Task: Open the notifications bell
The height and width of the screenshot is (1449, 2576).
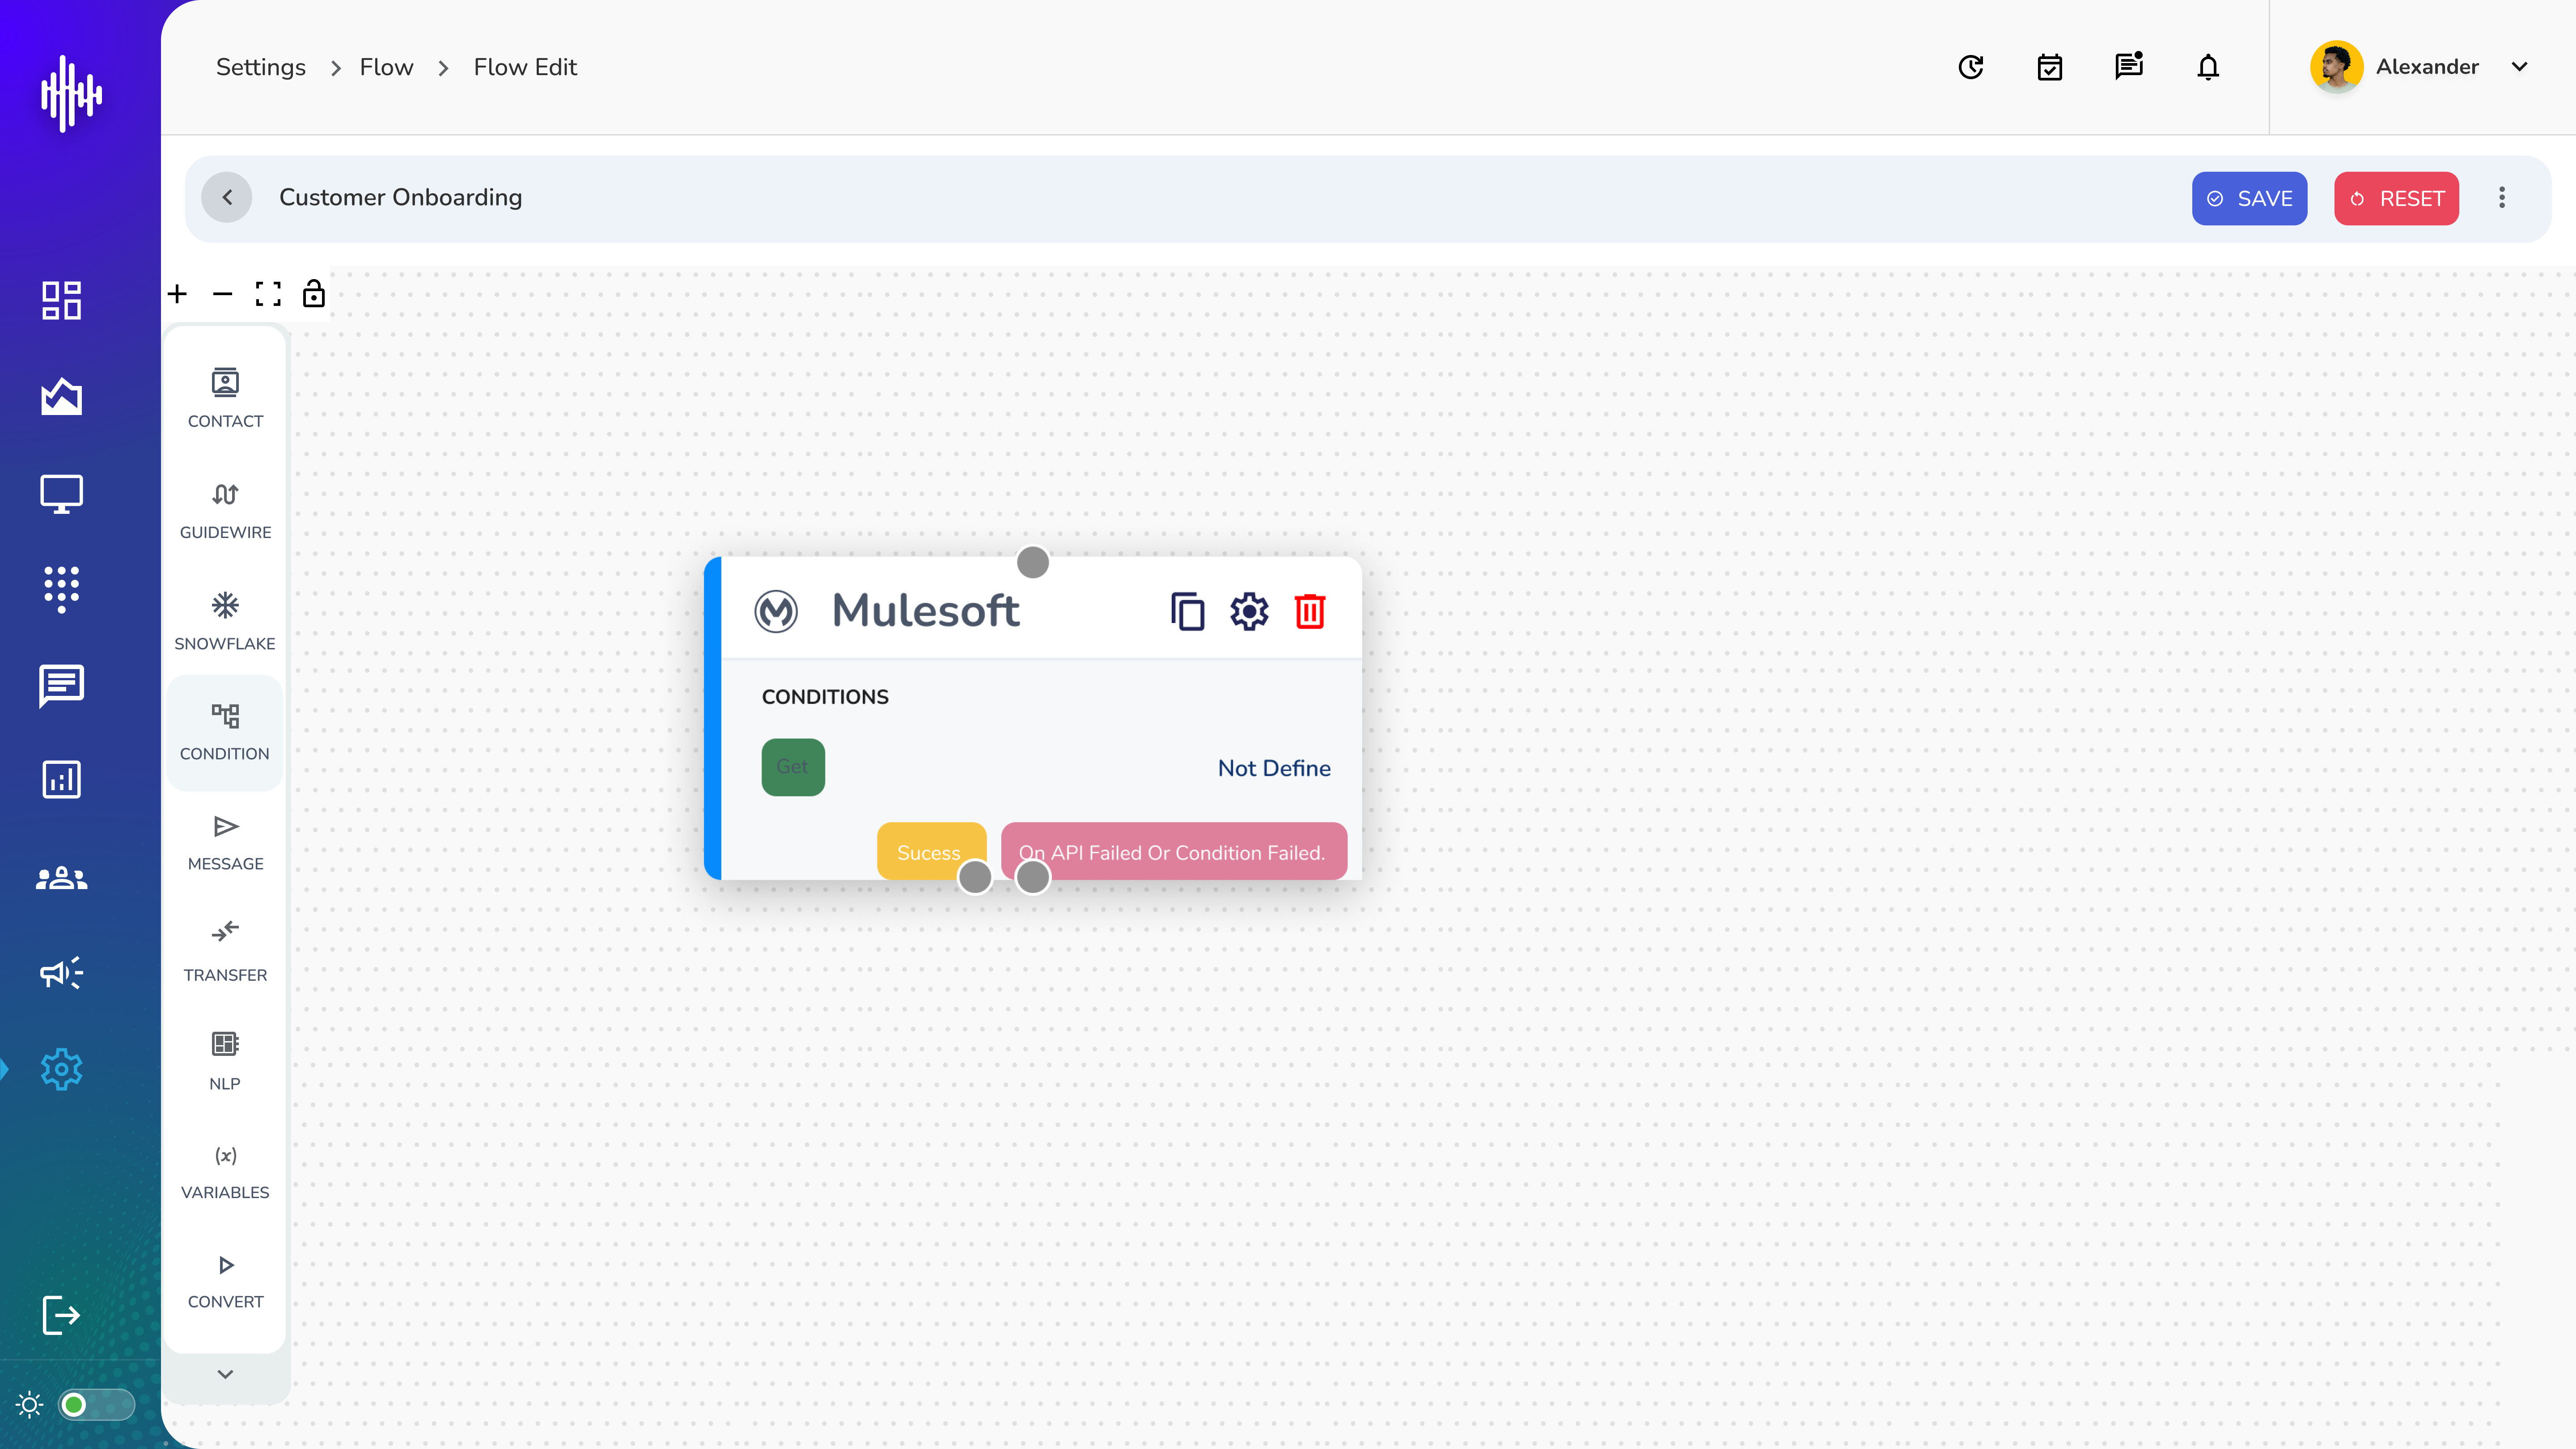Action: pyautogui.click(x=2208, y=67)
